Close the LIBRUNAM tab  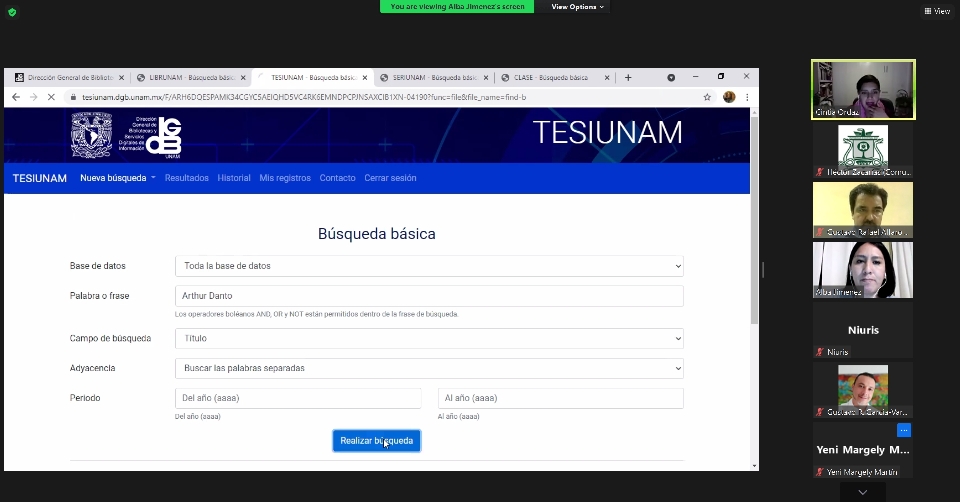243,78
